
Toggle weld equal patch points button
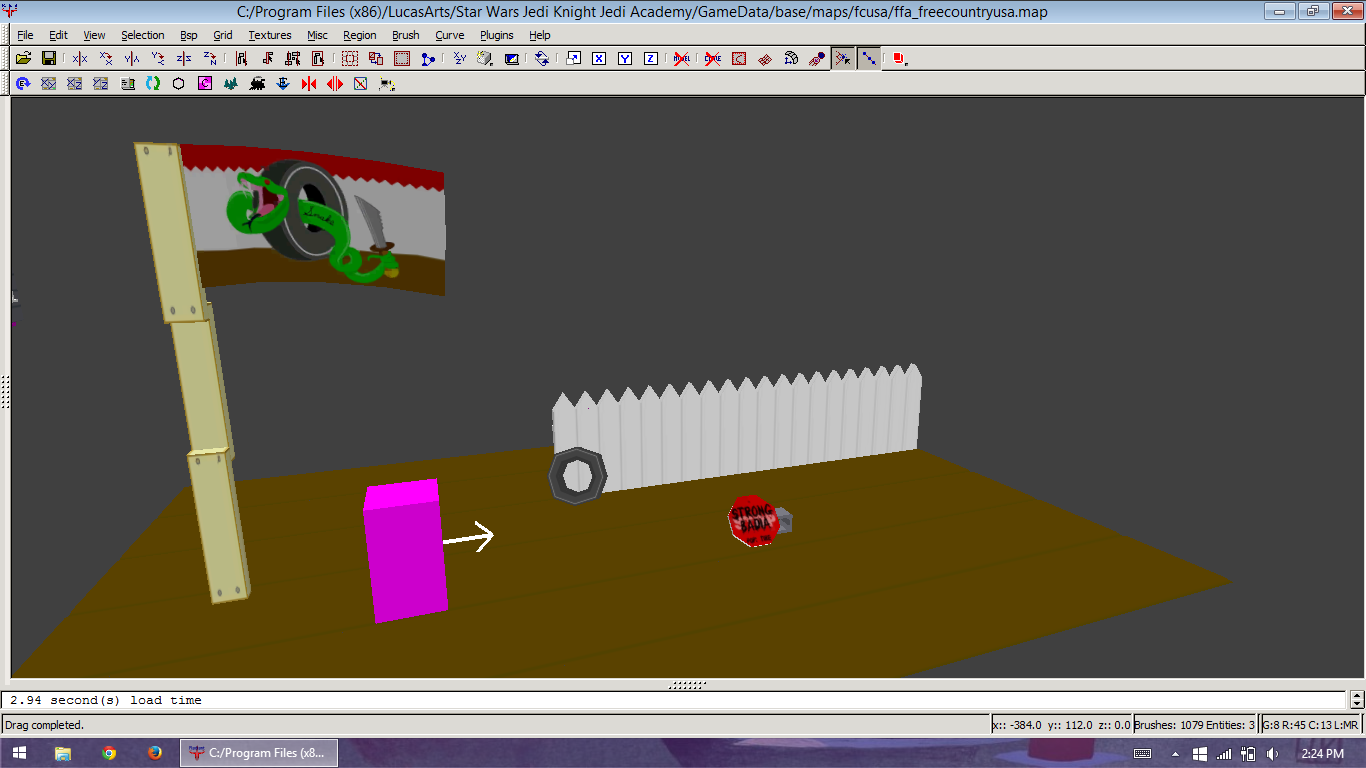coord(843,59)
